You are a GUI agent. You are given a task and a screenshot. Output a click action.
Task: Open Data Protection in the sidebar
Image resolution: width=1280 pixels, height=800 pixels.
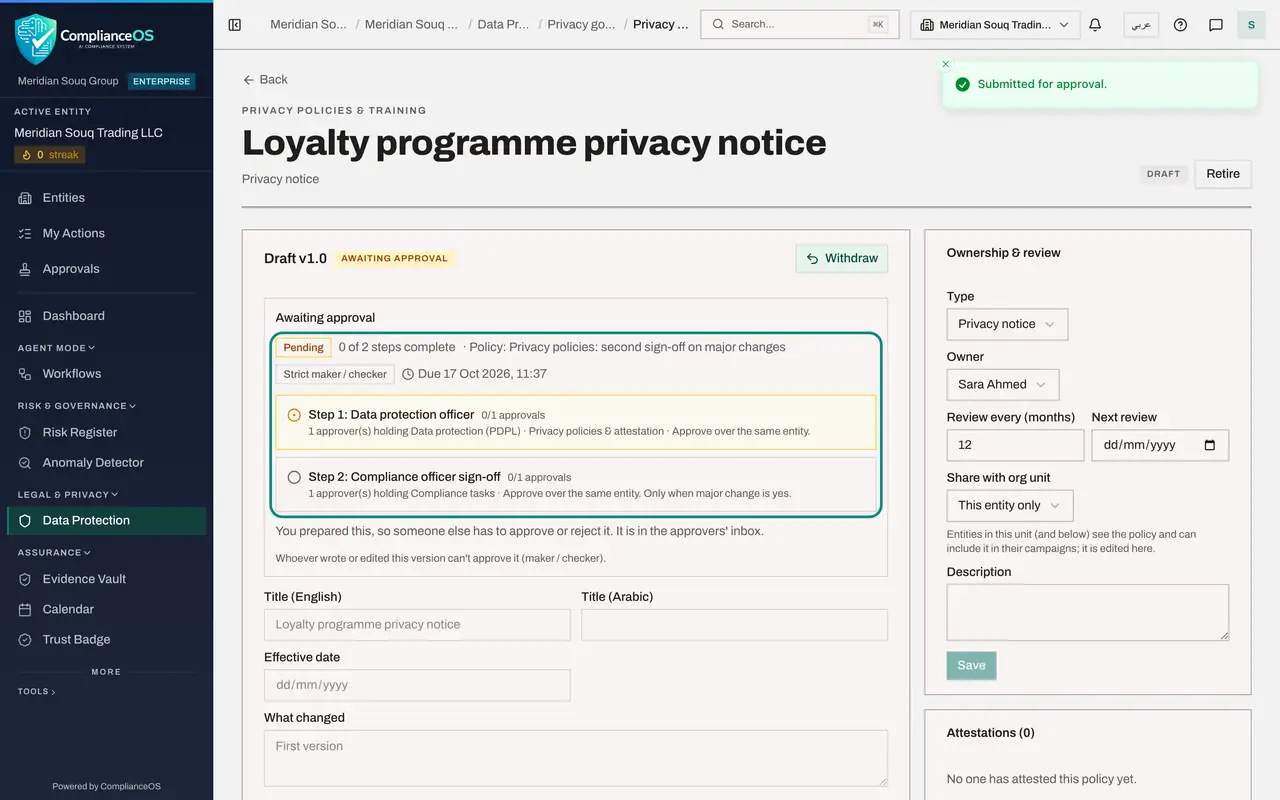pyautogui.click(x=107, y=520)
